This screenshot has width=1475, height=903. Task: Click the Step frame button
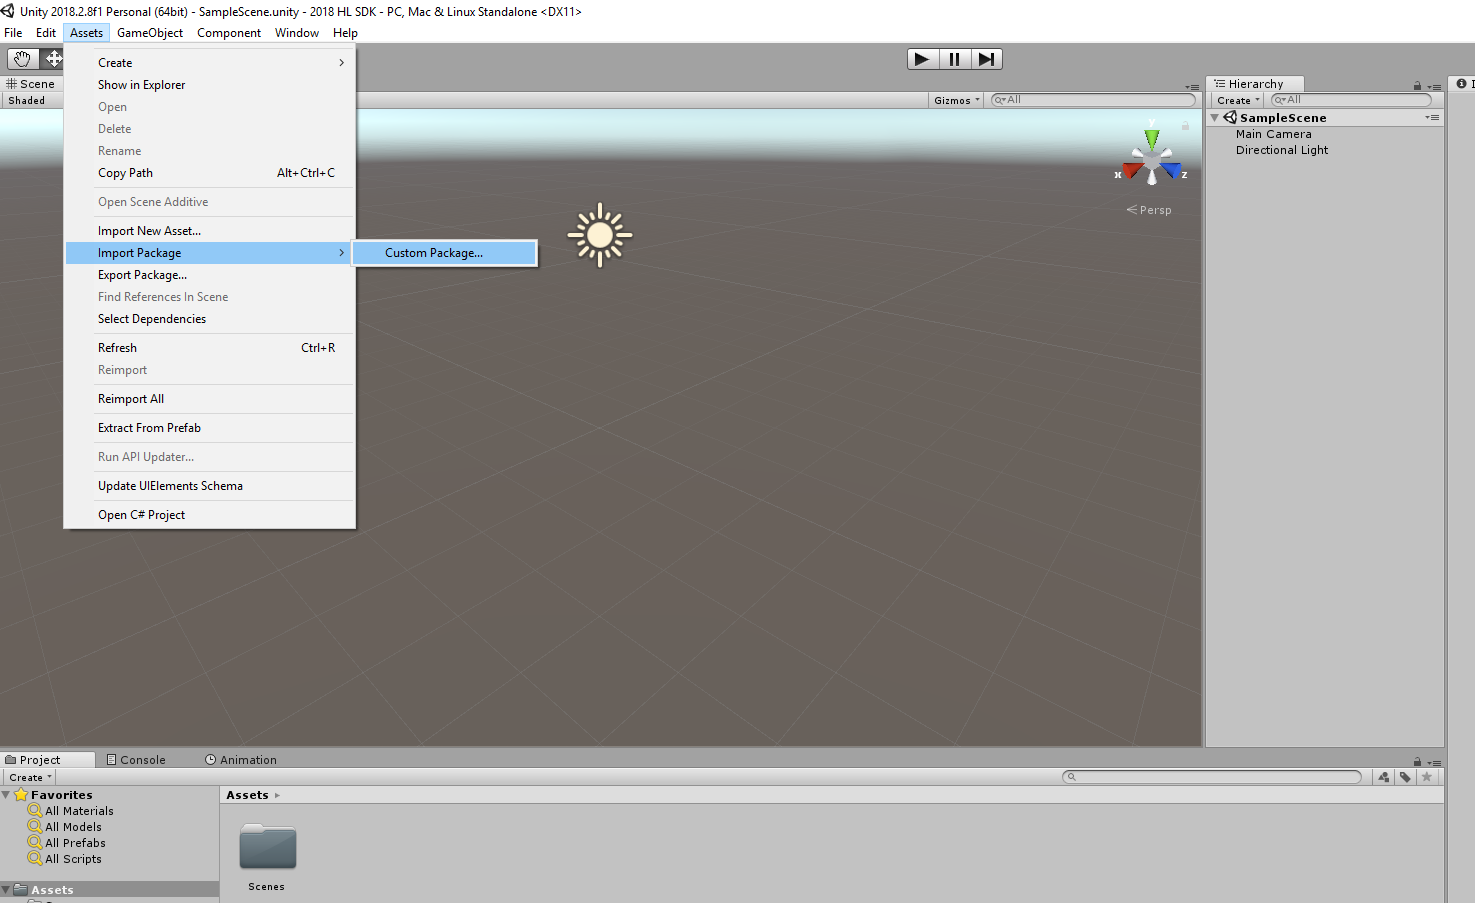(986, 59)
